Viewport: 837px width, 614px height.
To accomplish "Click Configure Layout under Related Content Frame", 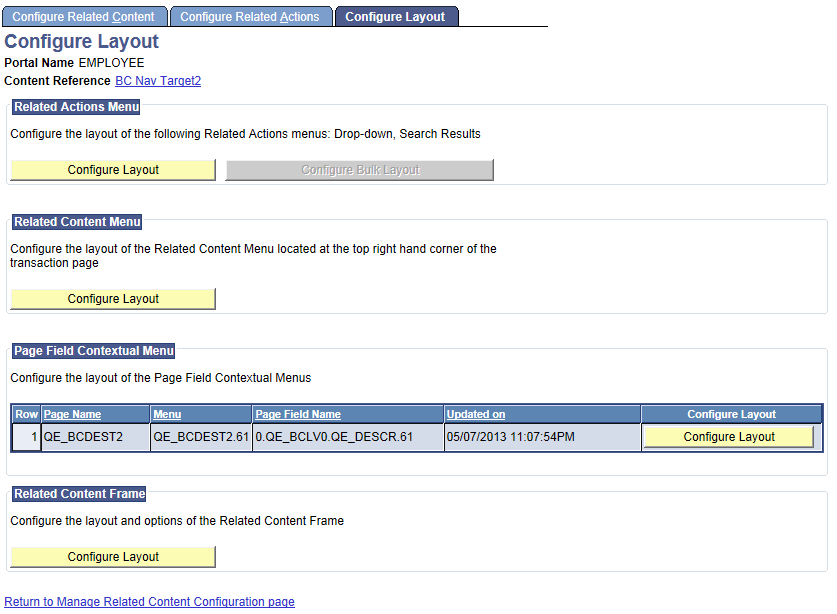I will [x=112, y=556].
